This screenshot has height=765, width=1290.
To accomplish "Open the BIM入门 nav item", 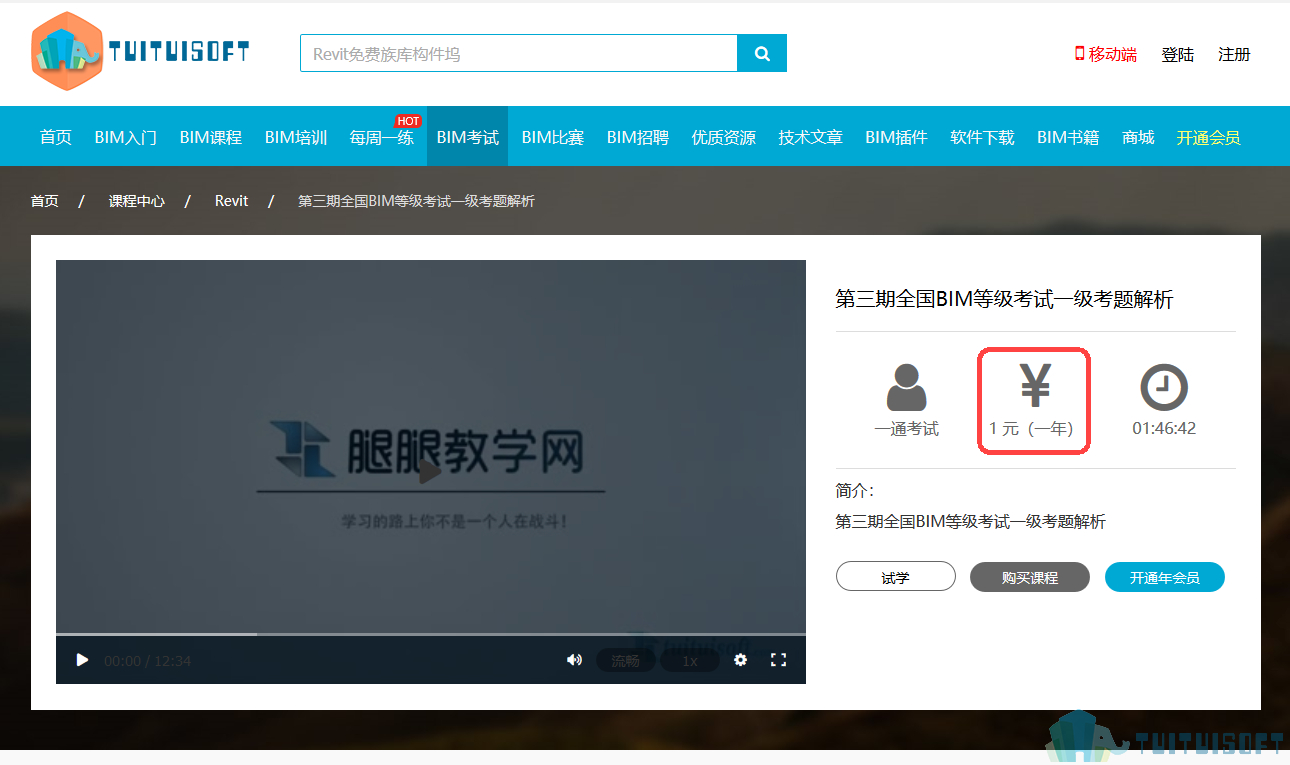I will (x=126, y=137).
